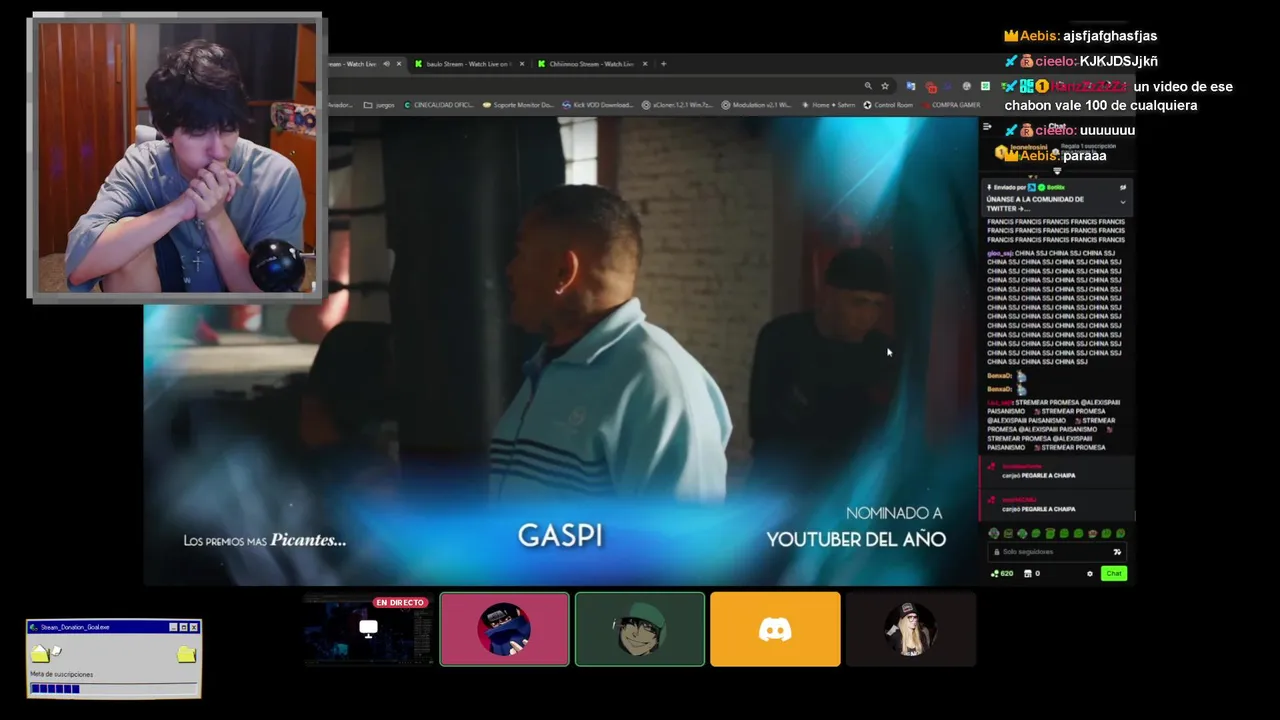Click the streamer webcam overlay

click(177, 157)
